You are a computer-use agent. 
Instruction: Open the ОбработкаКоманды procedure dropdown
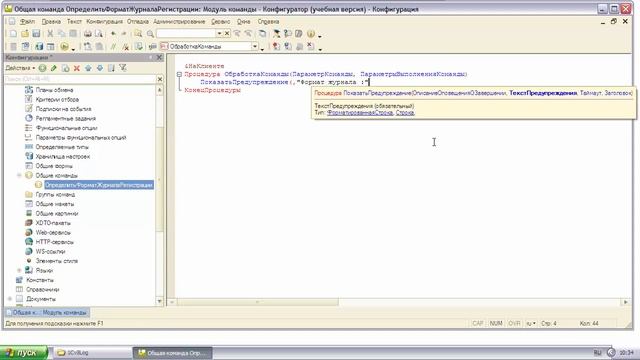(255, 47)
